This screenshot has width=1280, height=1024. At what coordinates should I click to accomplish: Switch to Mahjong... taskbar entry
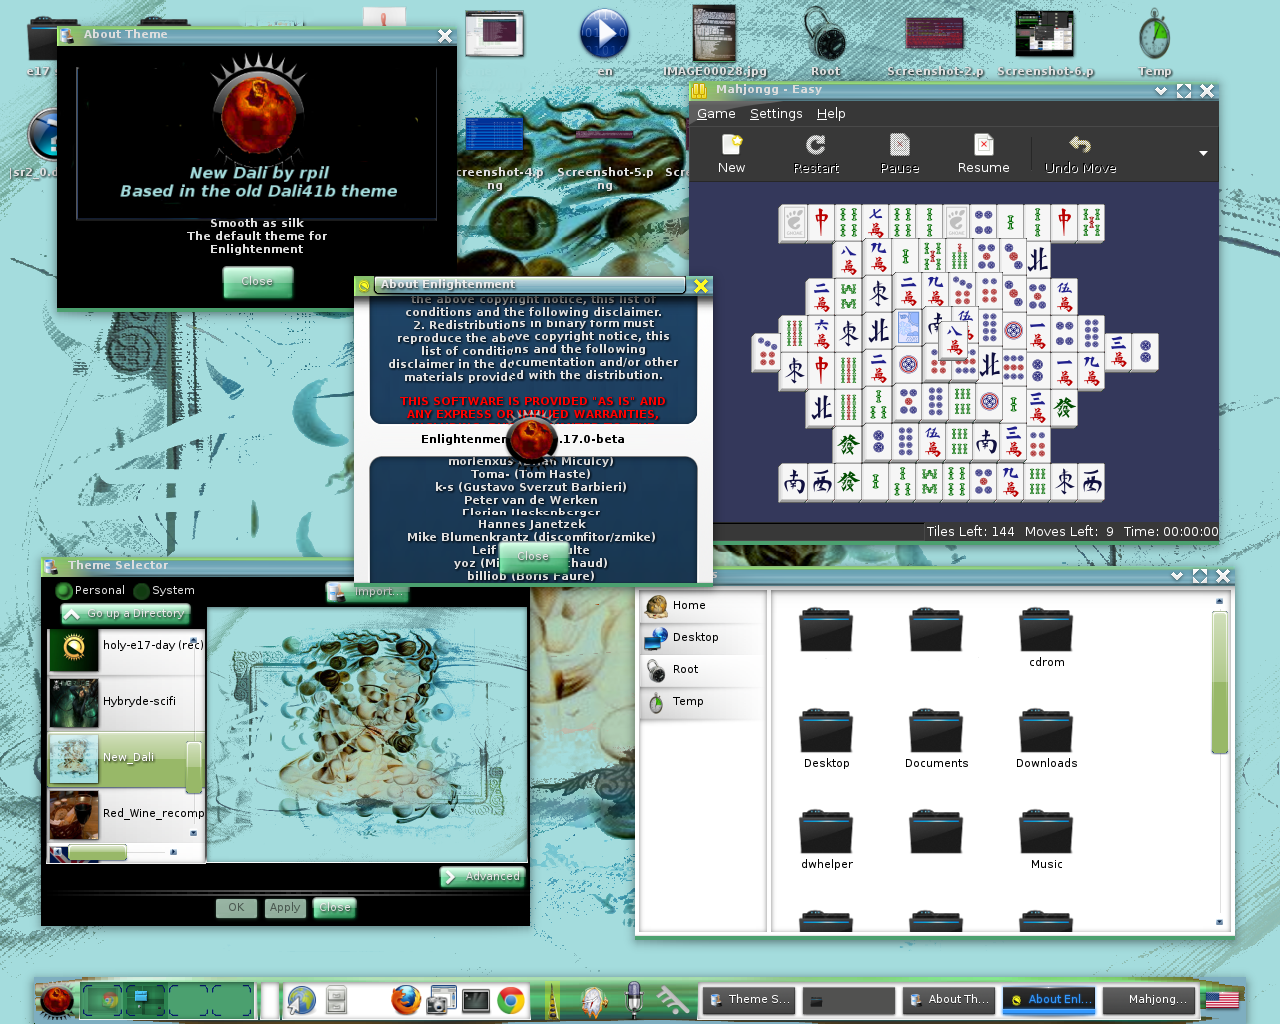coord(1149,1000)
